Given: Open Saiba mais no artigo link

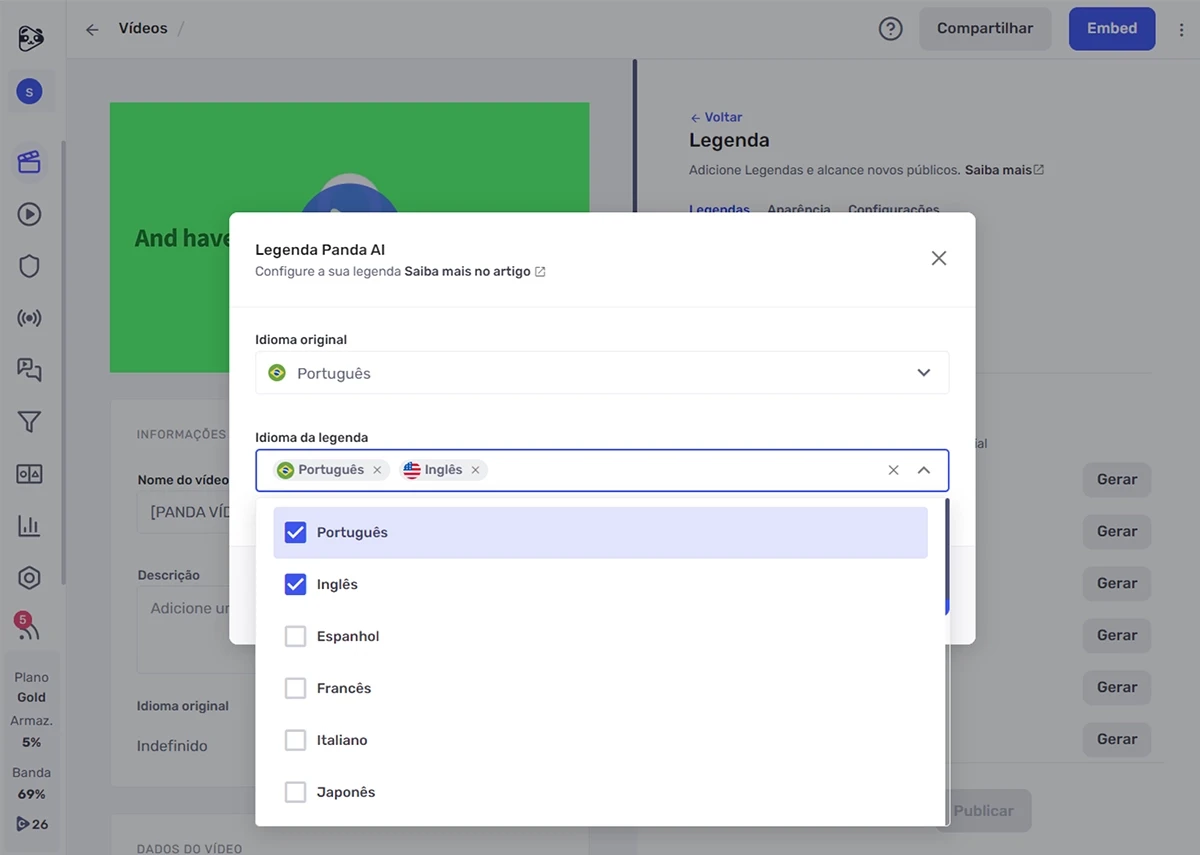Looking at the screenshot, I should coord(475,271).
